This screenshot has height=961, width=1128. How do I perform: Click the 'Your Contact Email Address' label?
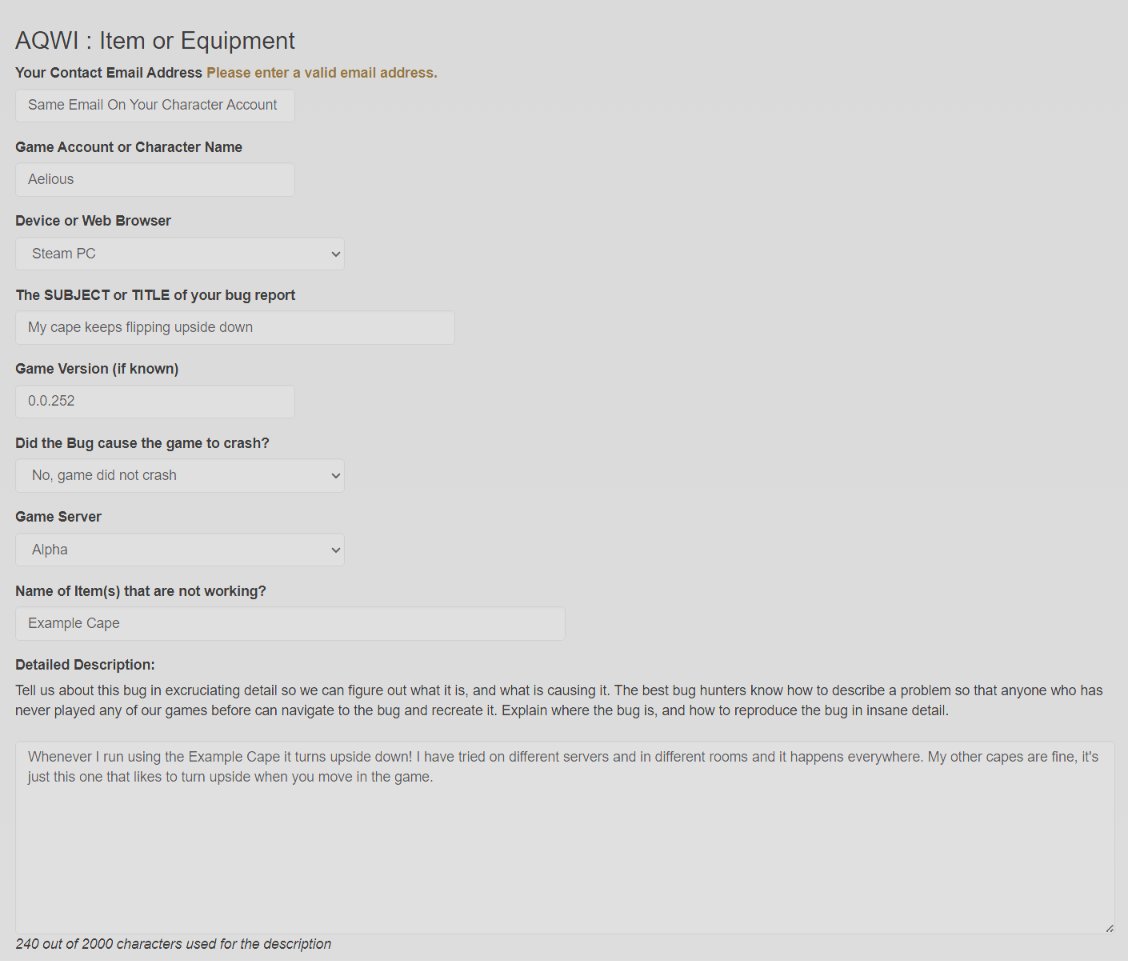(x=109, y=73)
